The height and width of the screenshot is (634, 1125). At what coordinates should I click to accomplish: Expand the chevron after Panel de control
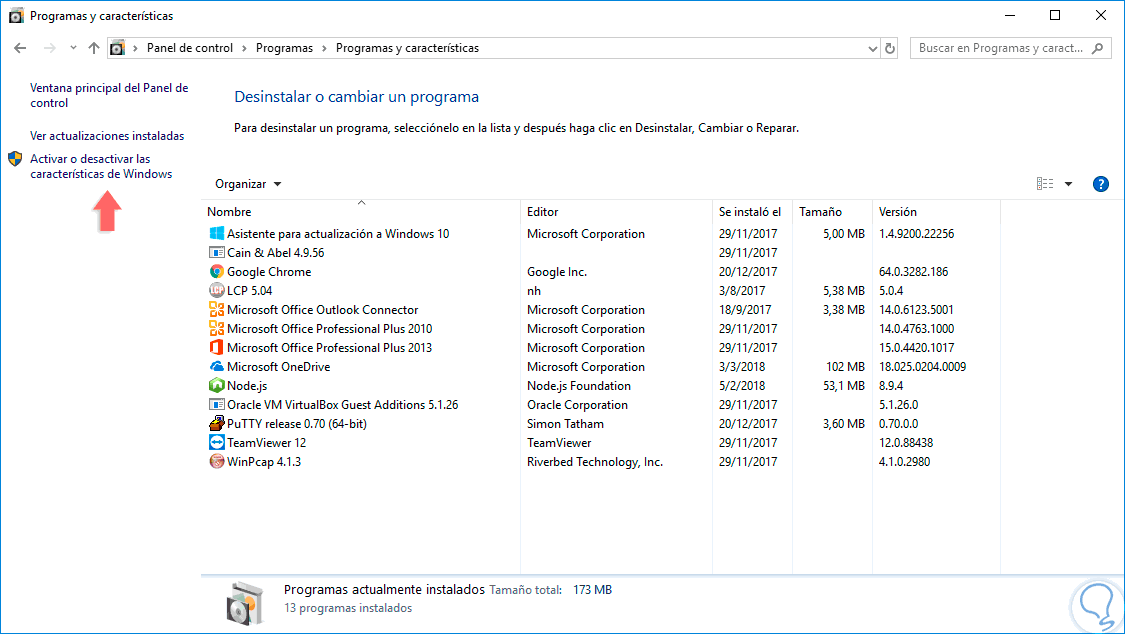(244, 48)
